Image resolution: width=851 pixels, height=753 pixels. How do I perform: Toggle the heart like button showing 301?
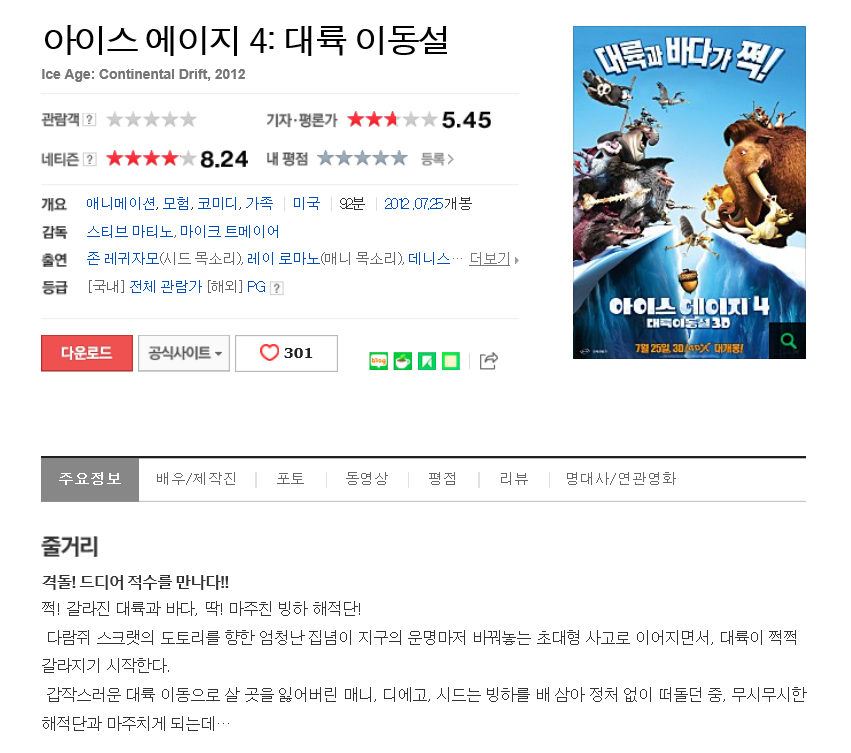[x=286, y=353]
